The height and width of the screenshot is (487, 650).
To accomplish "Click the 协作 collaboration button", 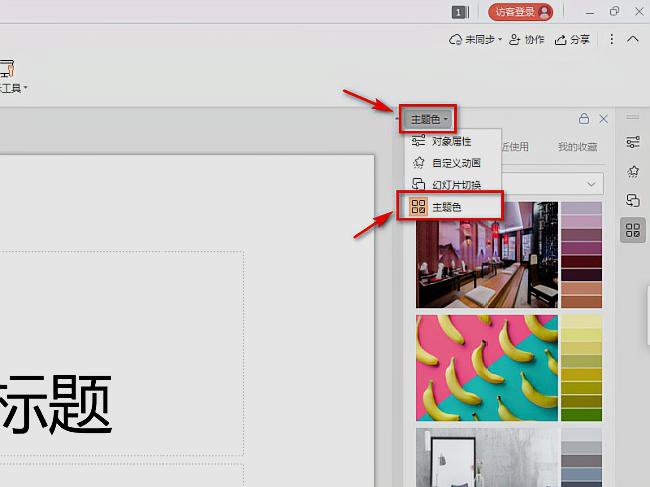I will [x=526, y=39].
